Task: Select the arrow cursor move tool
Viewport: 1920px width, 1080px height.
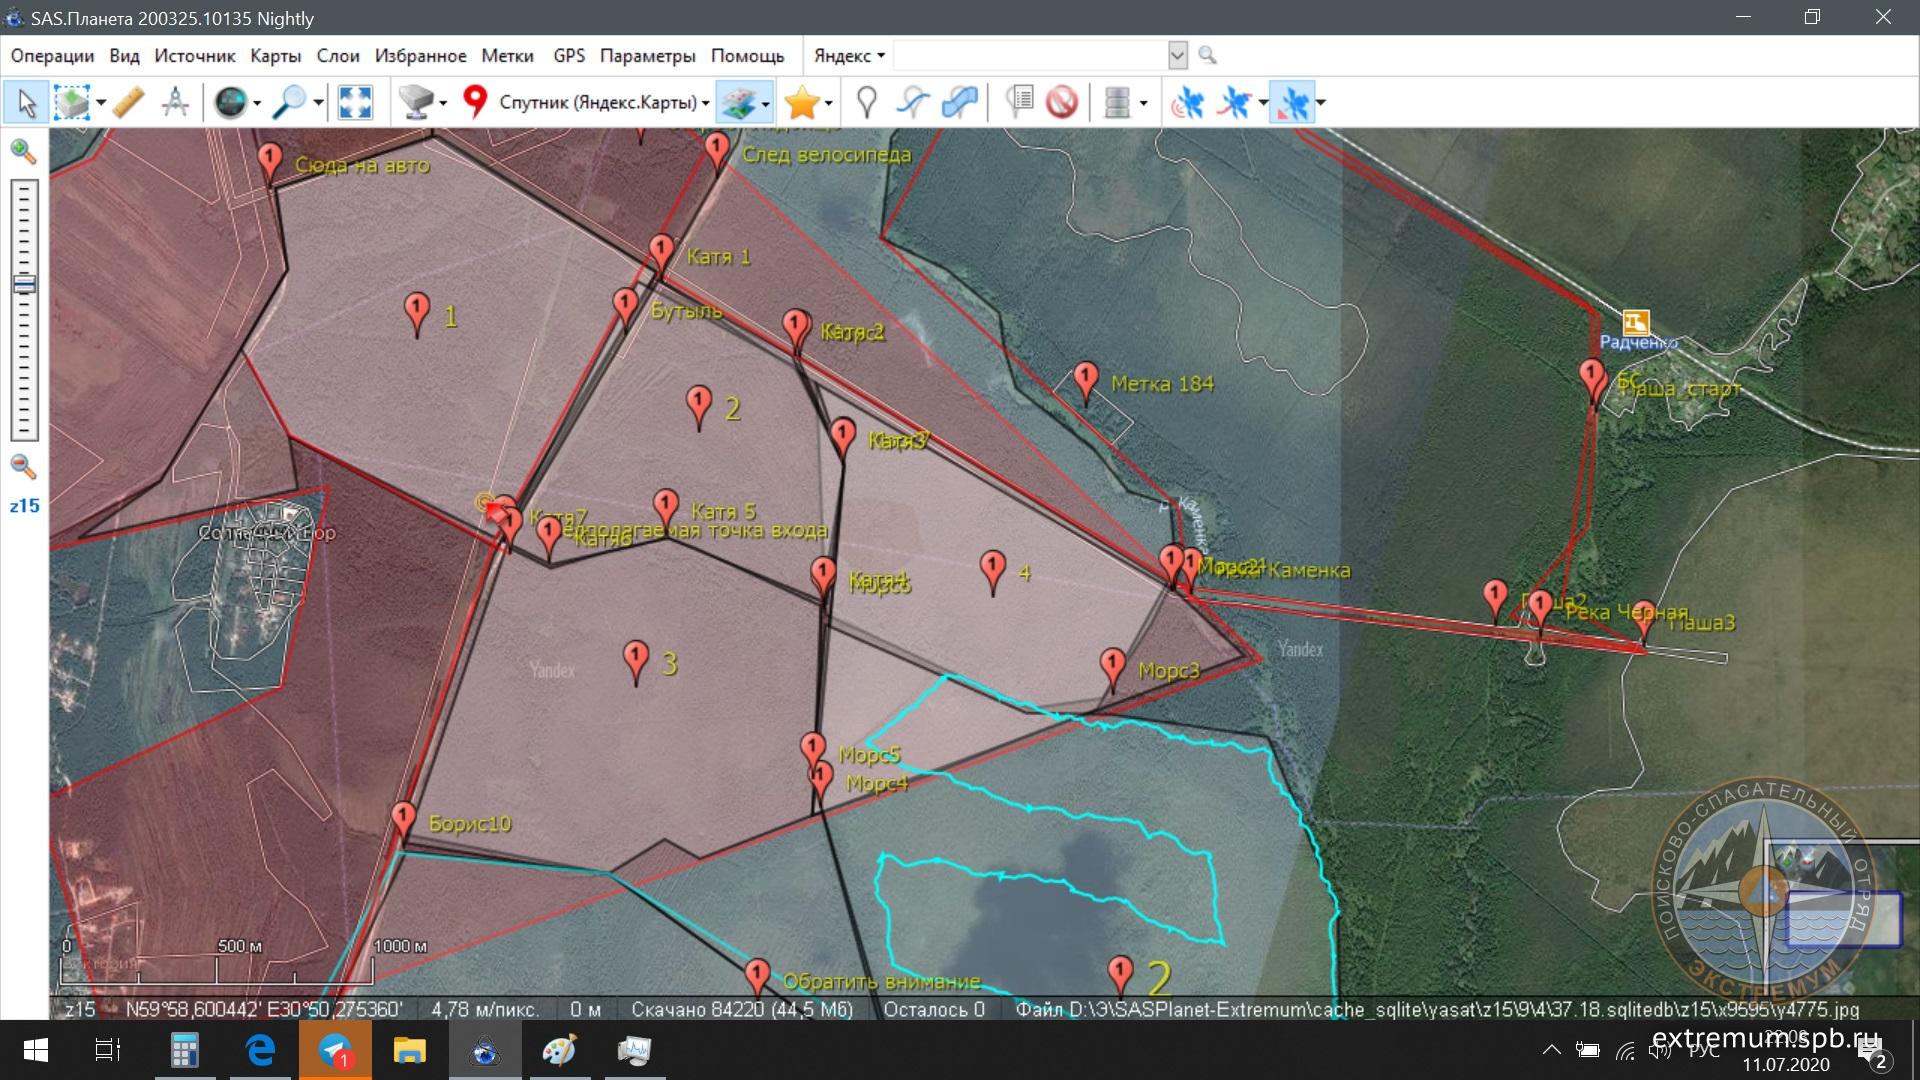Action: coord(27,102)
